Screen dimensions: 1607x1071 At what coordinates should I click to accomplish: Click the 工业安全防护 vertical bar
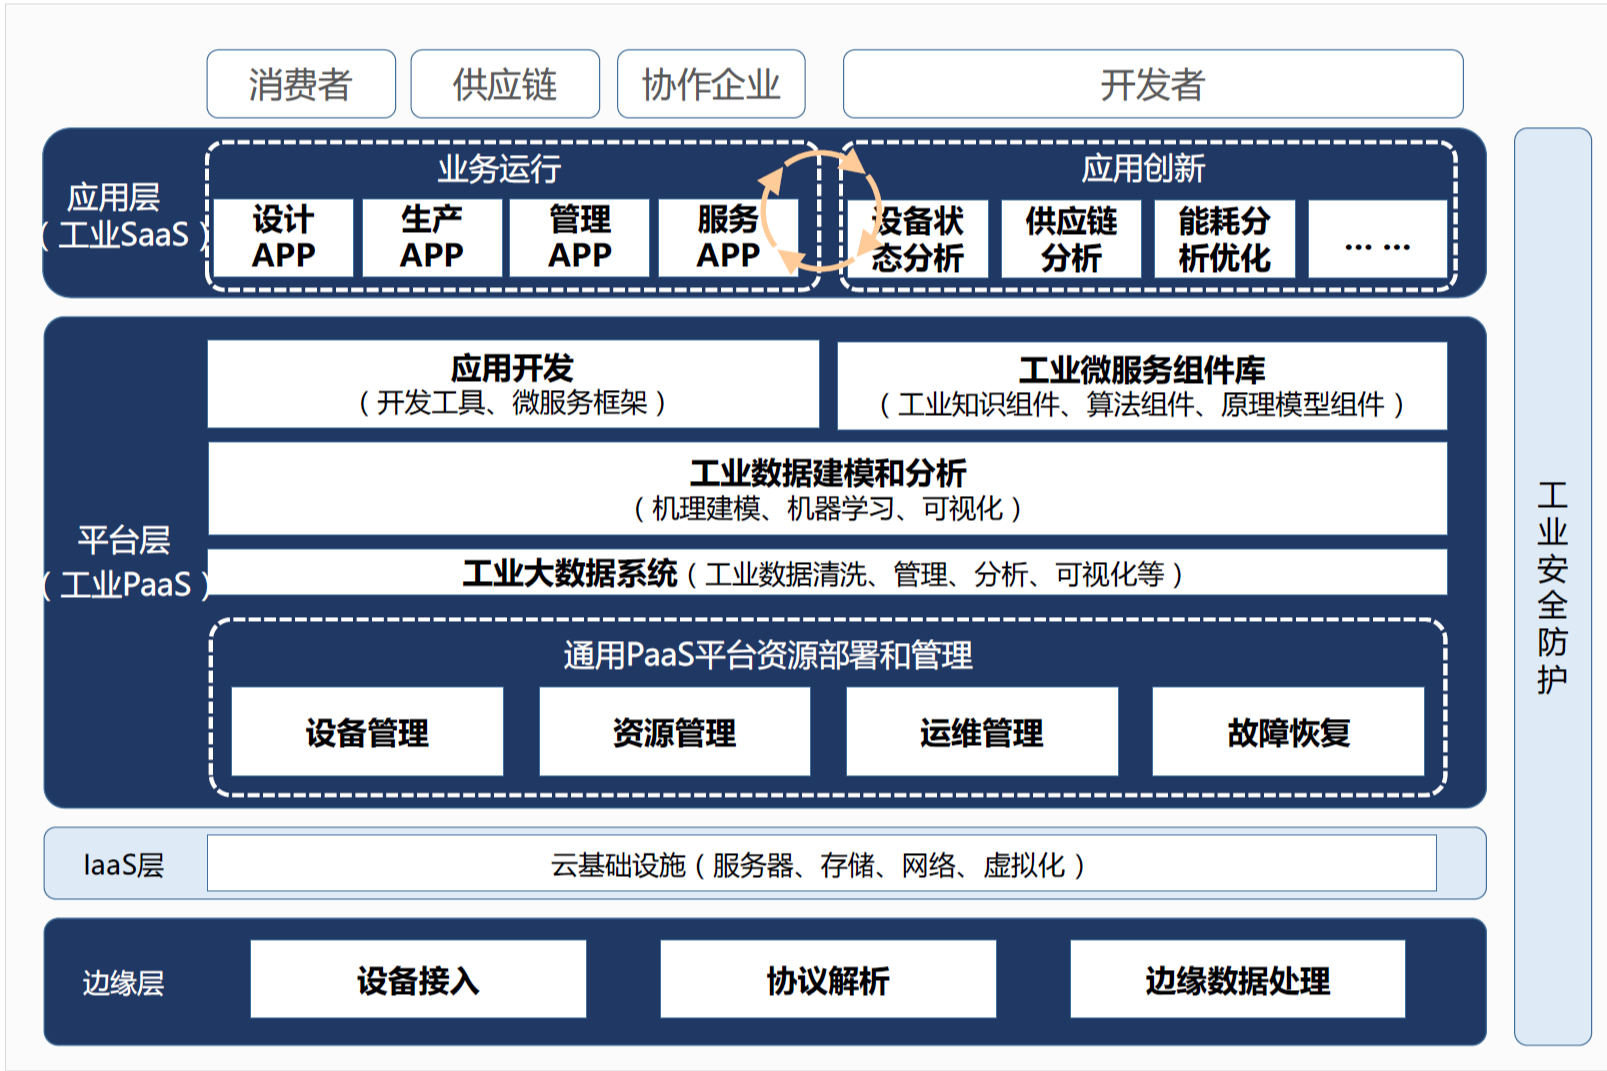[x=1552, y=586]
